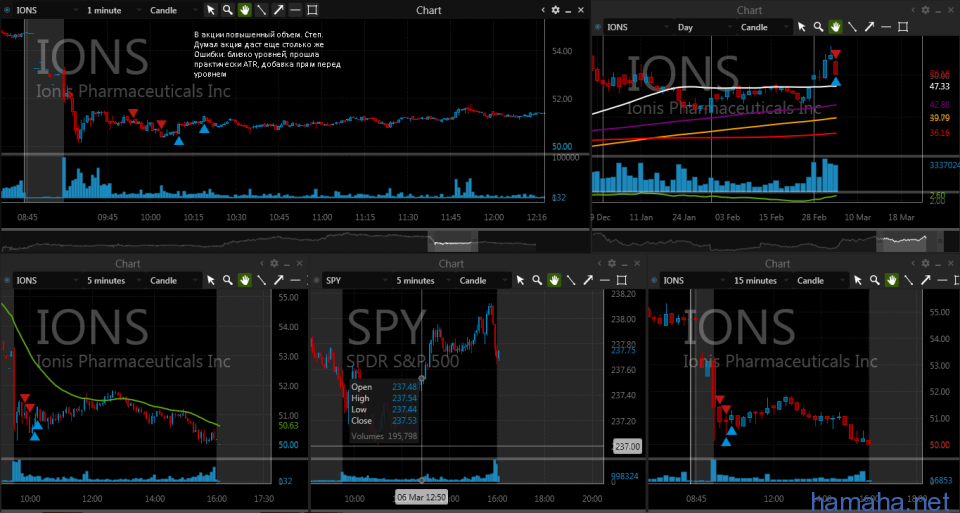960x513 pixels.
Task: Toggle the link circle beside IONS in 15 minutes chart
Action: [654, 280]
